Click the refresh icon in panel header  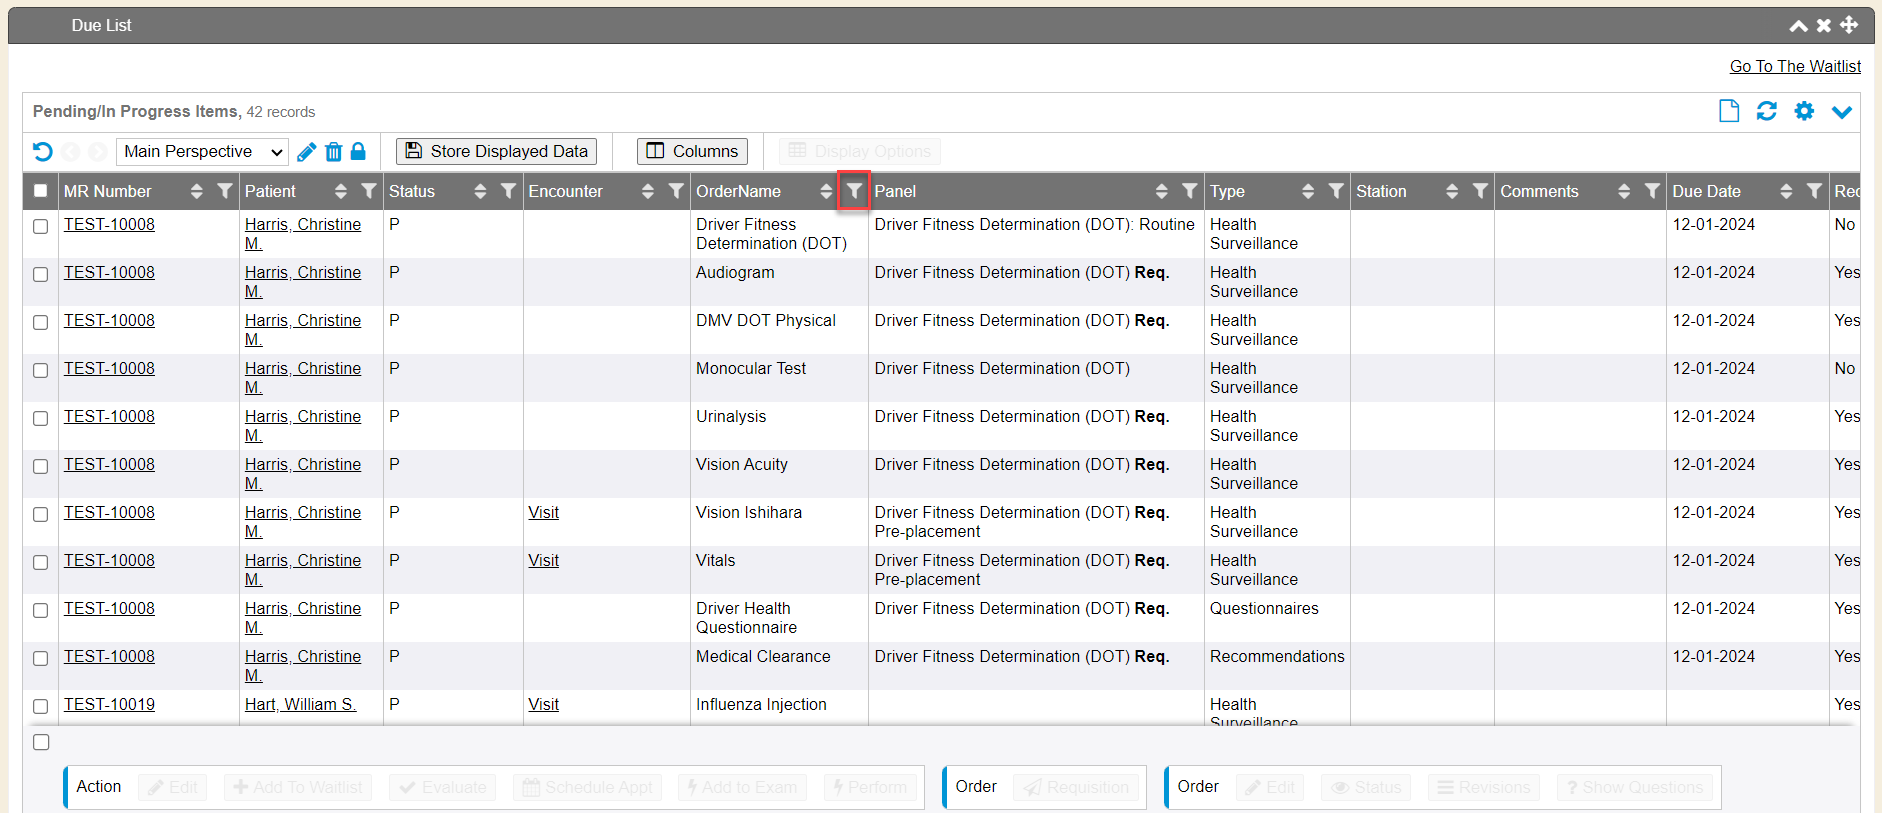tap(1766, 111)
